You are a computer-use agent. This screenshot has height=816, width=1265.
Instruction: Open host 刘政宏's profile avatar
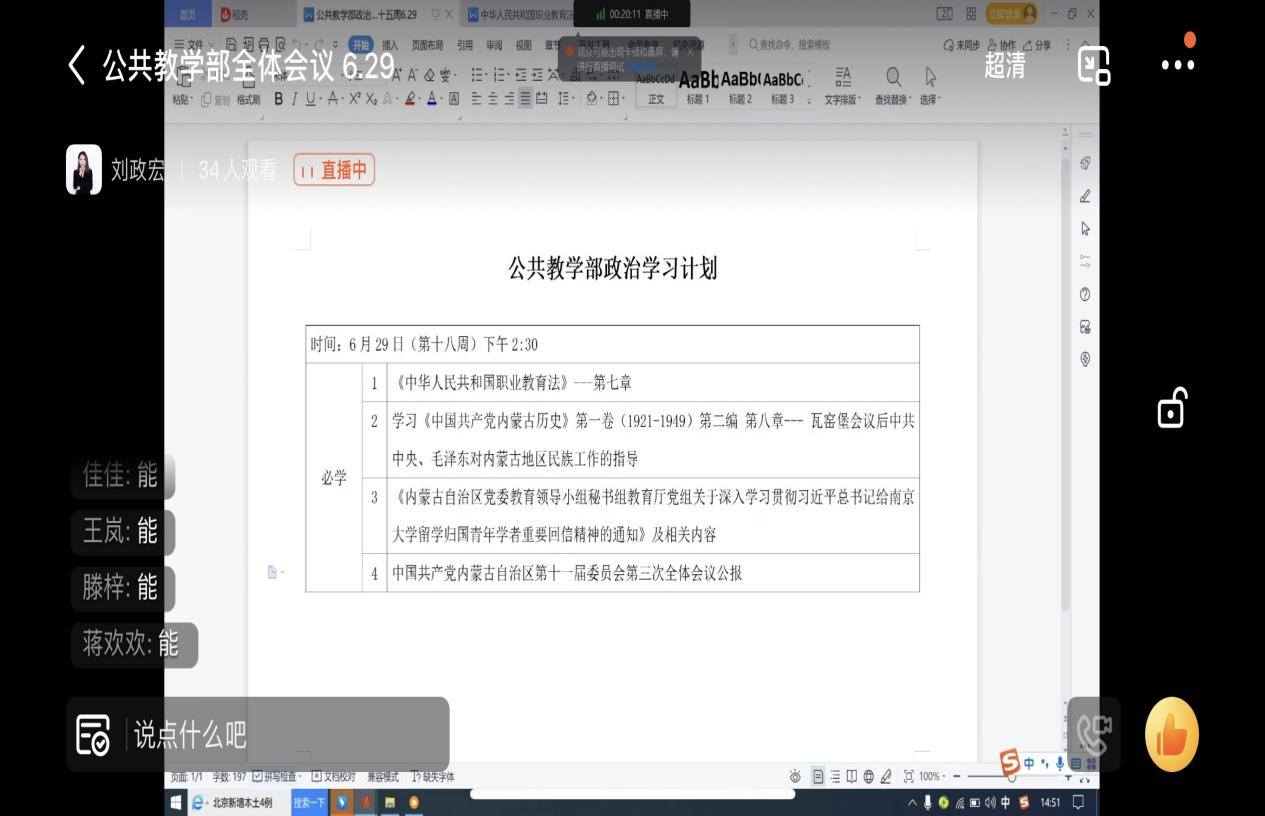(x=84, y=170)
